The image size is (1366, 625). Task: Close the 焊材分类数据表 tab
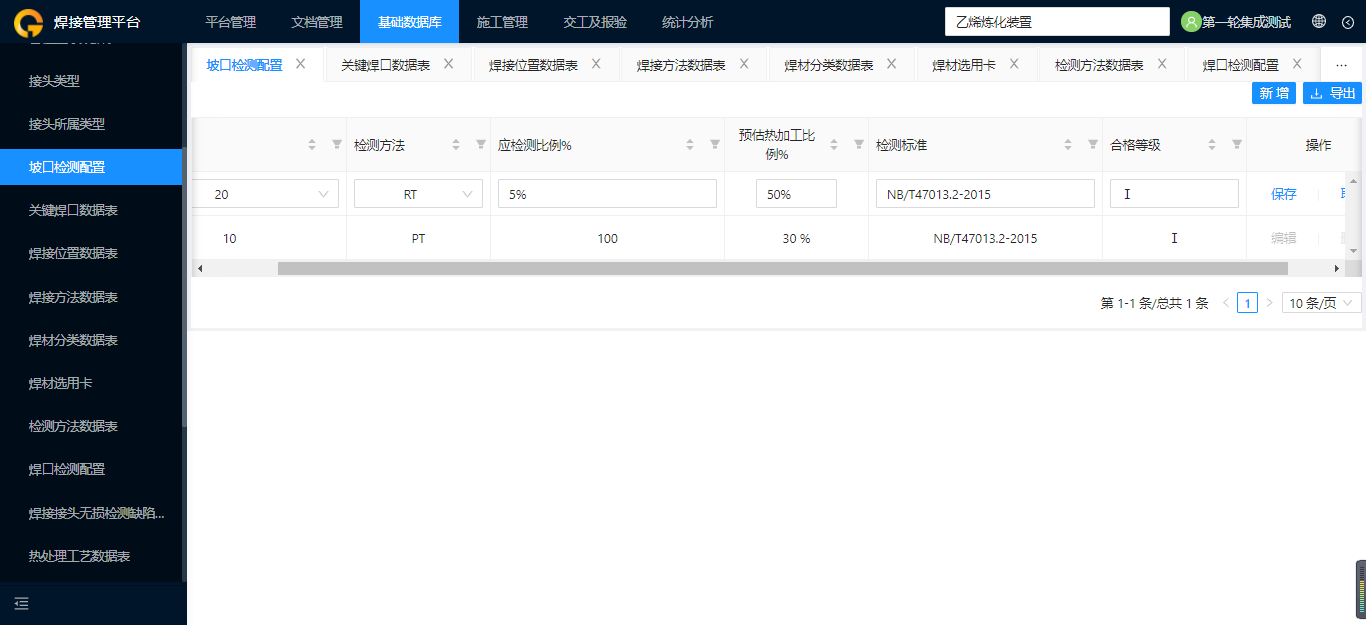click(x=892, y=64)
